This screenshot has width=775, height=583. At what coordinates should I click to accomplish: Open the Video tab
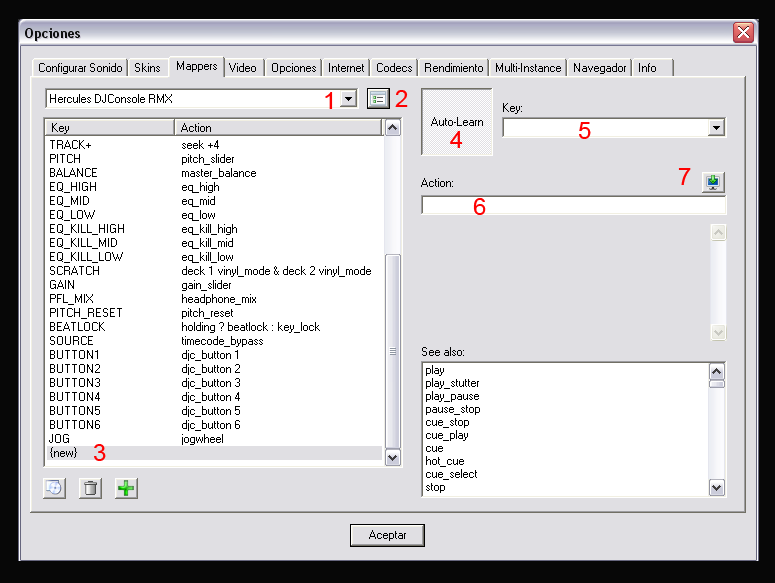tap(243, 68)
